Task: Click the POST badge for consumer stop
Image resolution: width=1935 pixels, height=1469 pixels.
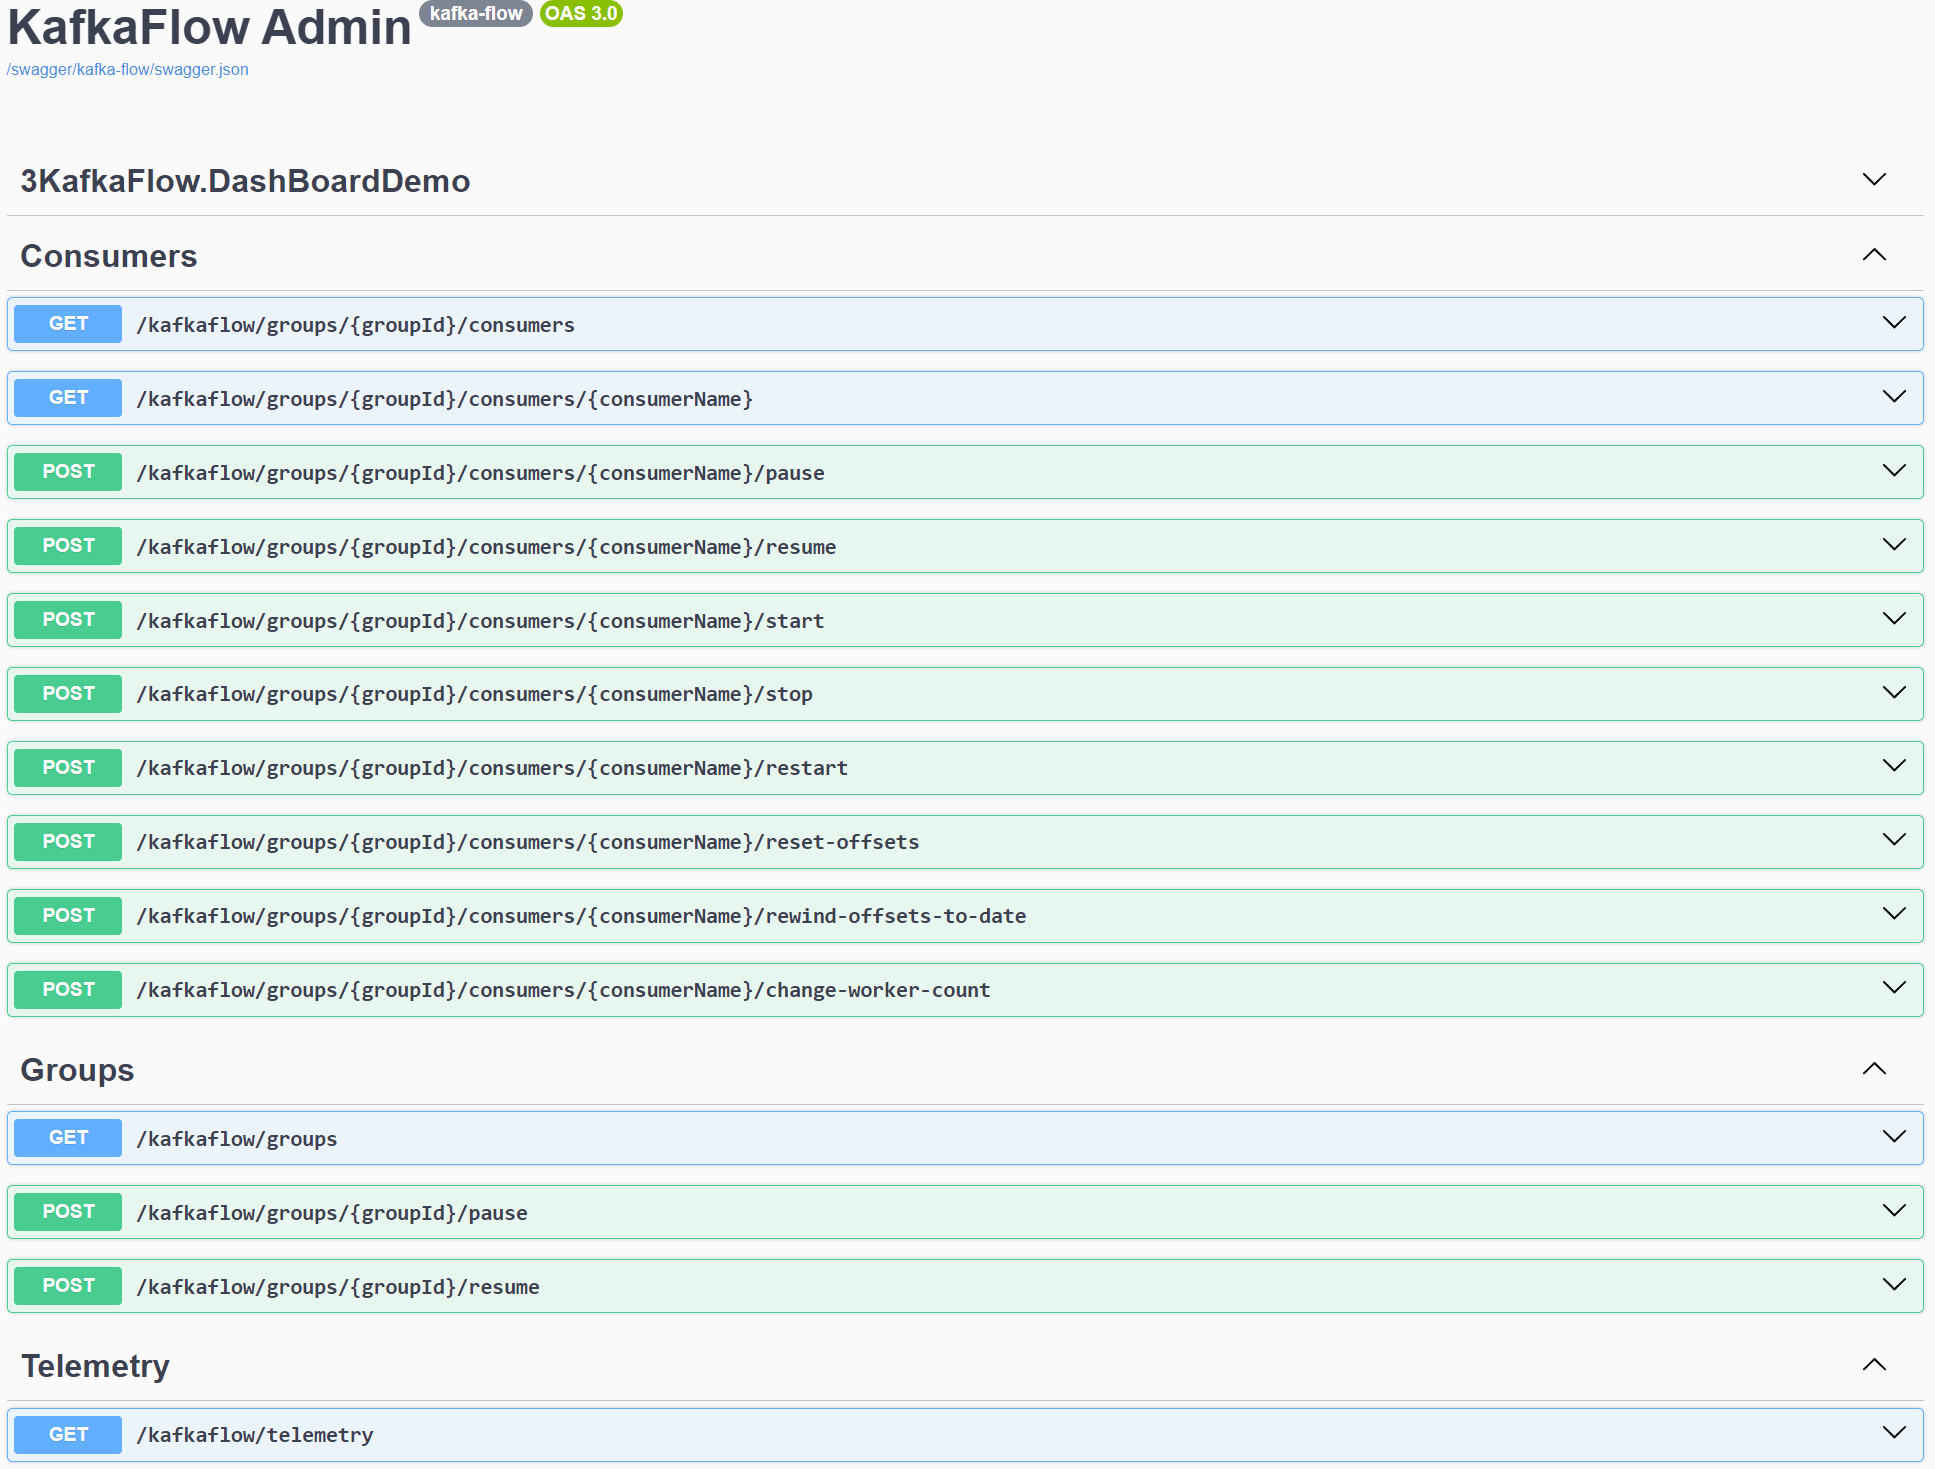Action: (x=68, y=694)
